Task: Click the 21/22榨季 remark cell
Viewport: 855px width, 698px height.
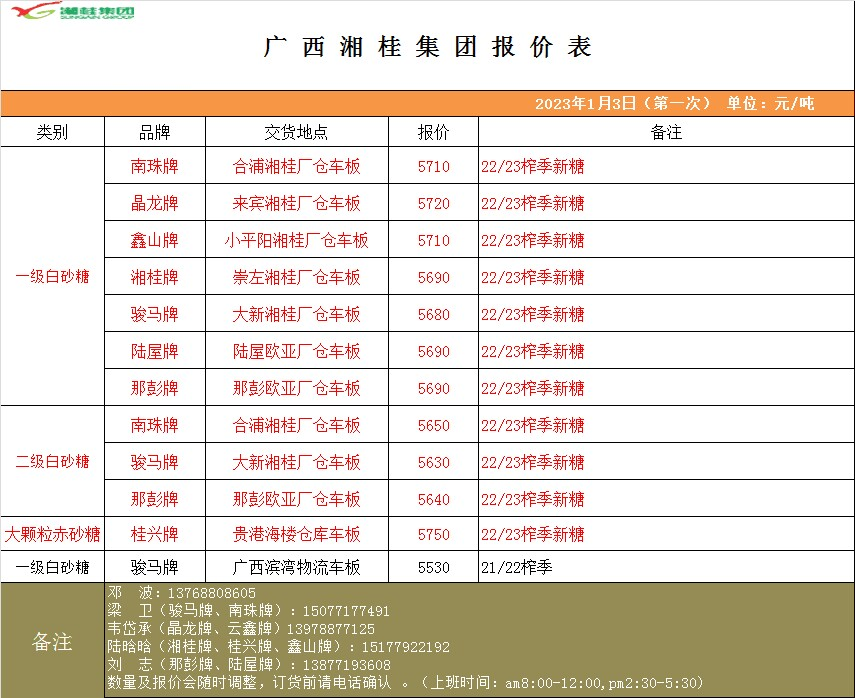Action: (516, 567)
